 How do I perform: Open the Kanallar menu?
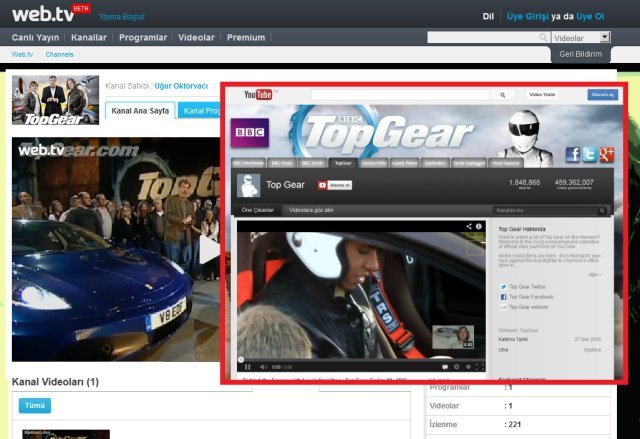tap(89, 38)
